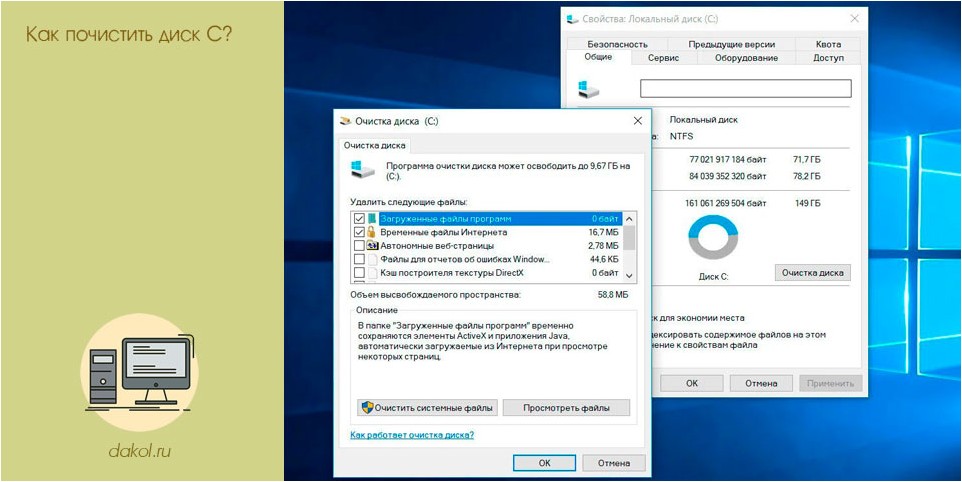Screen dimensions: 962x482
Task: Close the Свойства: Локальный диск window
Action: pos(854,19)
